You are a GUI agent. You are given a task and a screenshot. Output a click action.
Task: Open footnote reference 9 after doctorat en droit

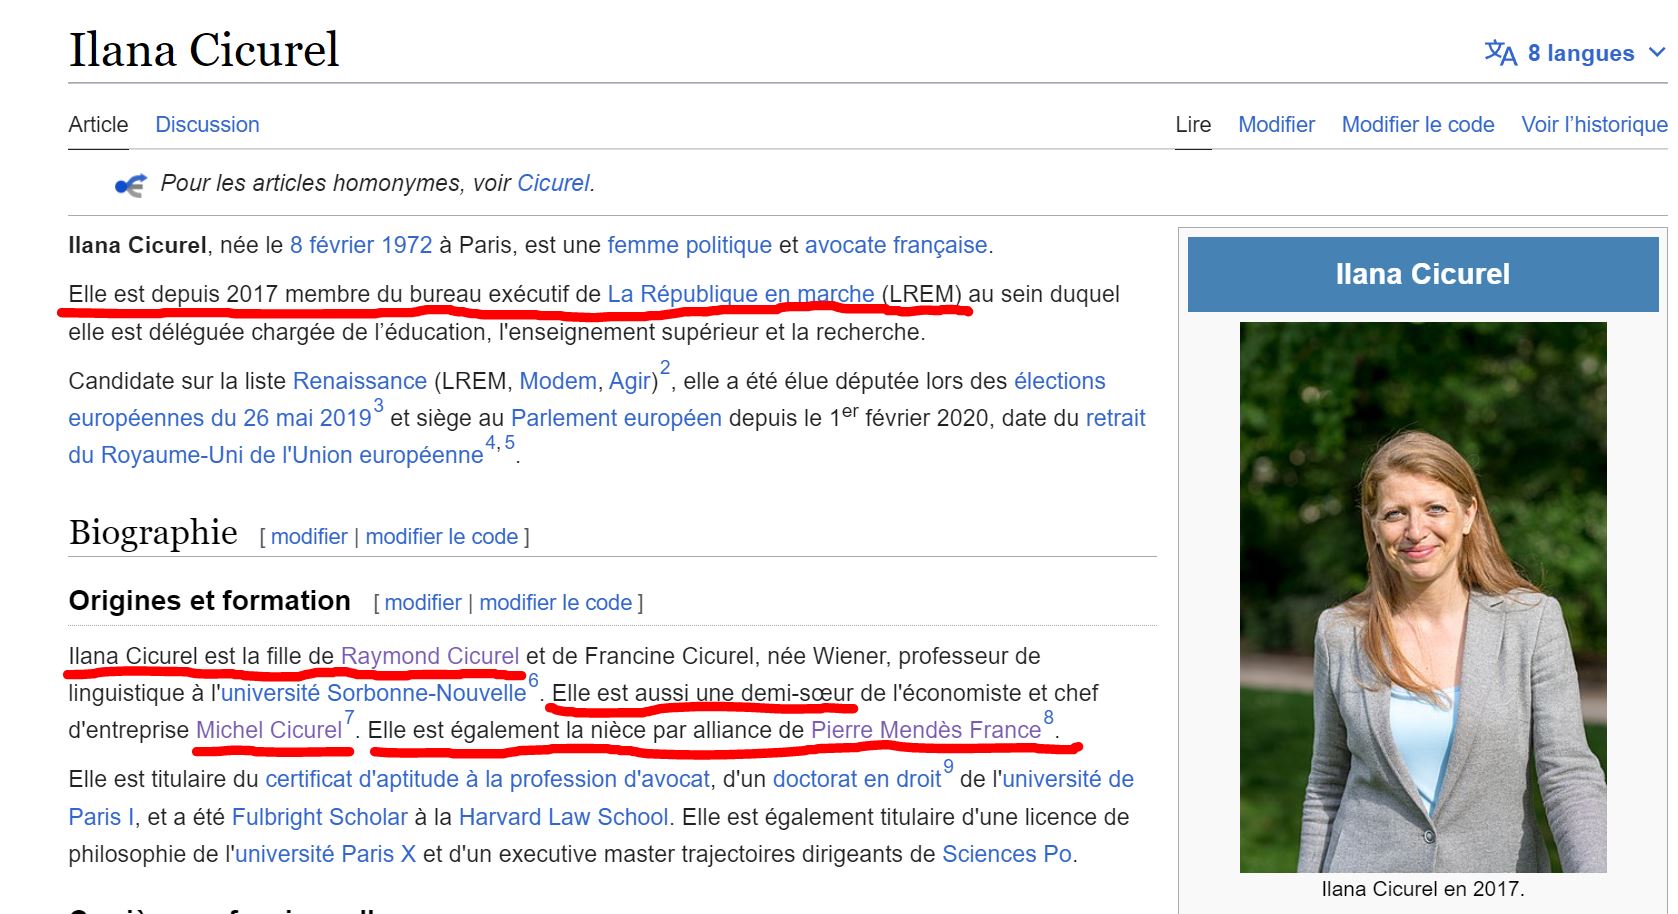coord(948,767)
